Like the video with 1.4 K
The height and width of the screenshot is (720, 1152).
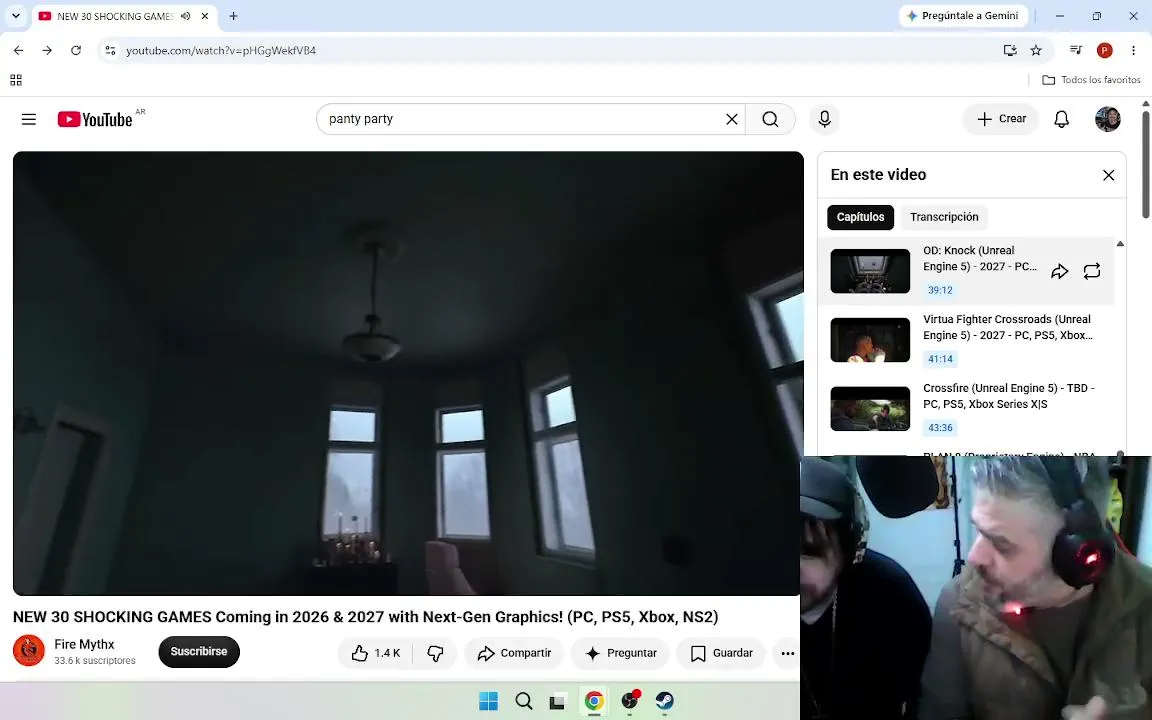[375, 653]
